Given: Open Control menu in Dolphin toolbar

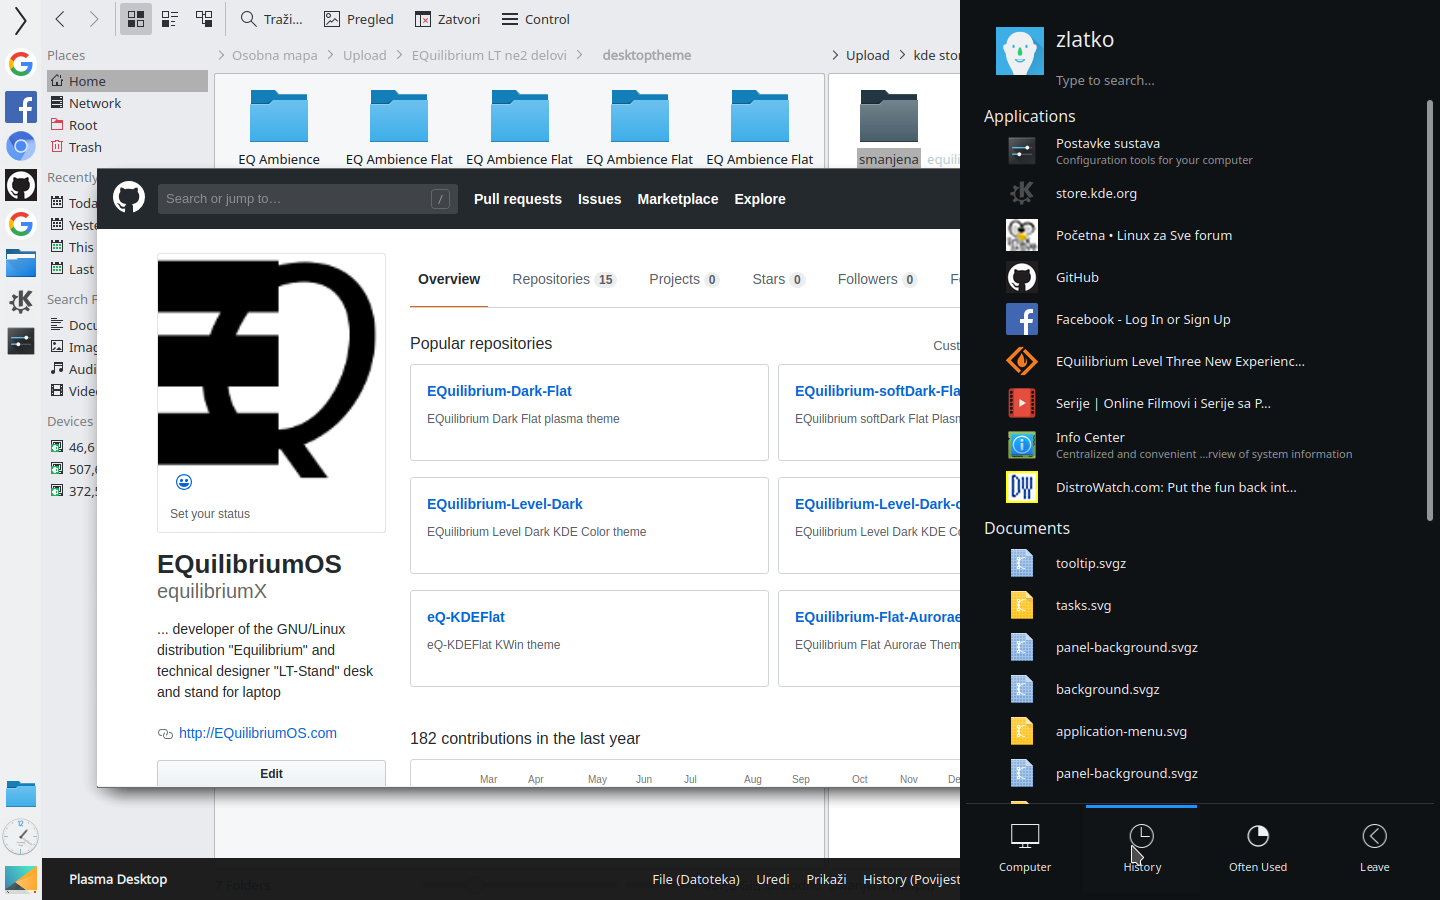Looking at the screenshot, I should tap(535, 19).
